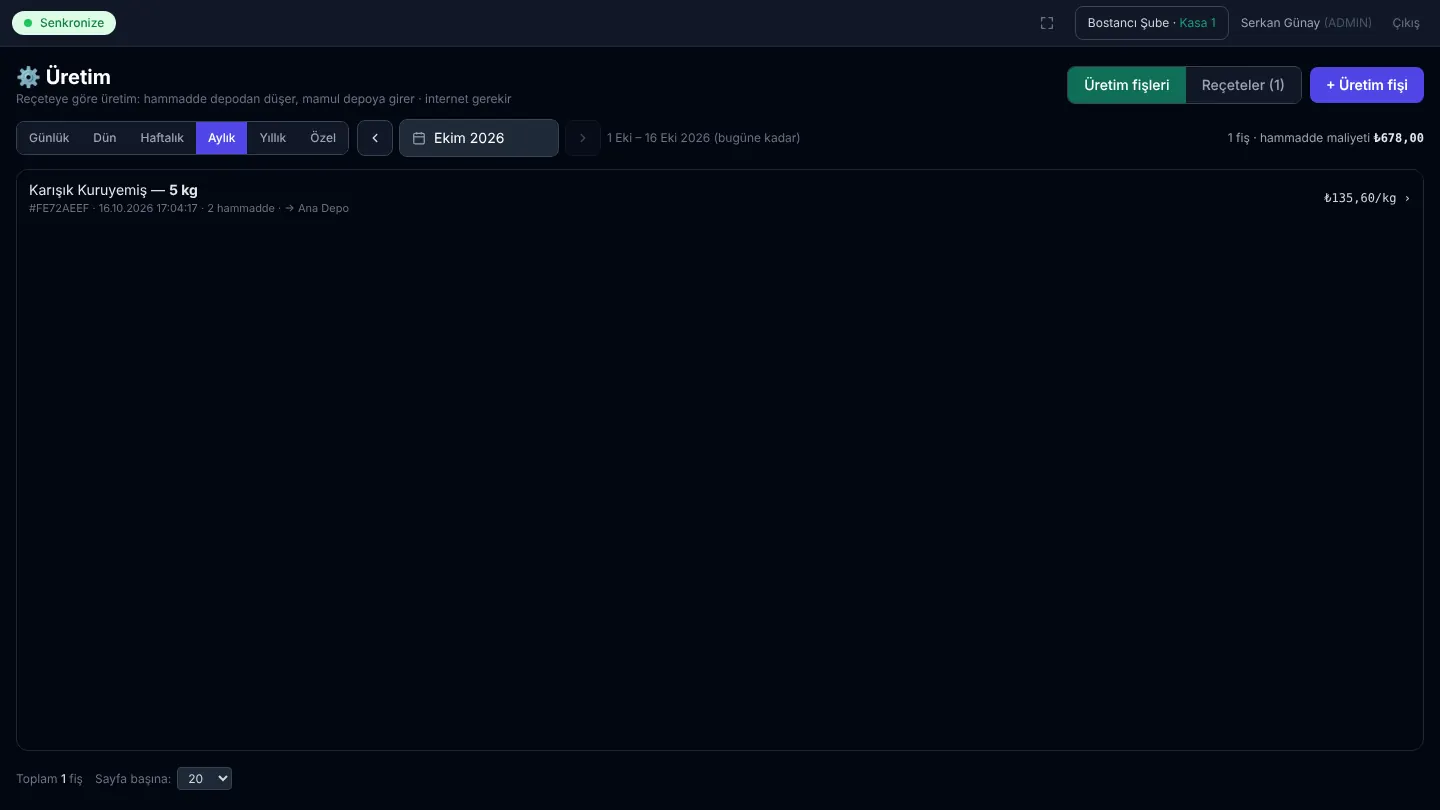Click the Senkronize status badge
Screen dimensions: 1440x810
(x=64, y=23)
